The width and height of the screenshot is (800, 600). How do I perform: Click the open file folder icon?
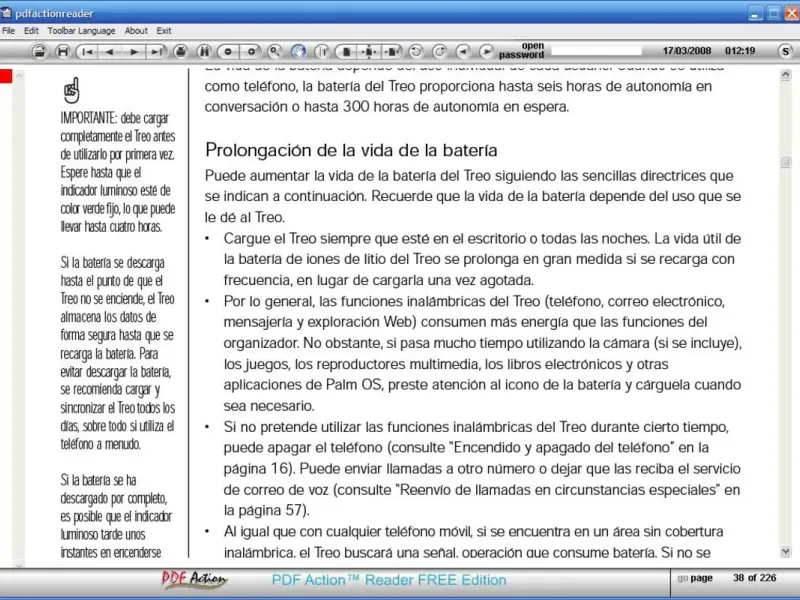pos(39,52)
